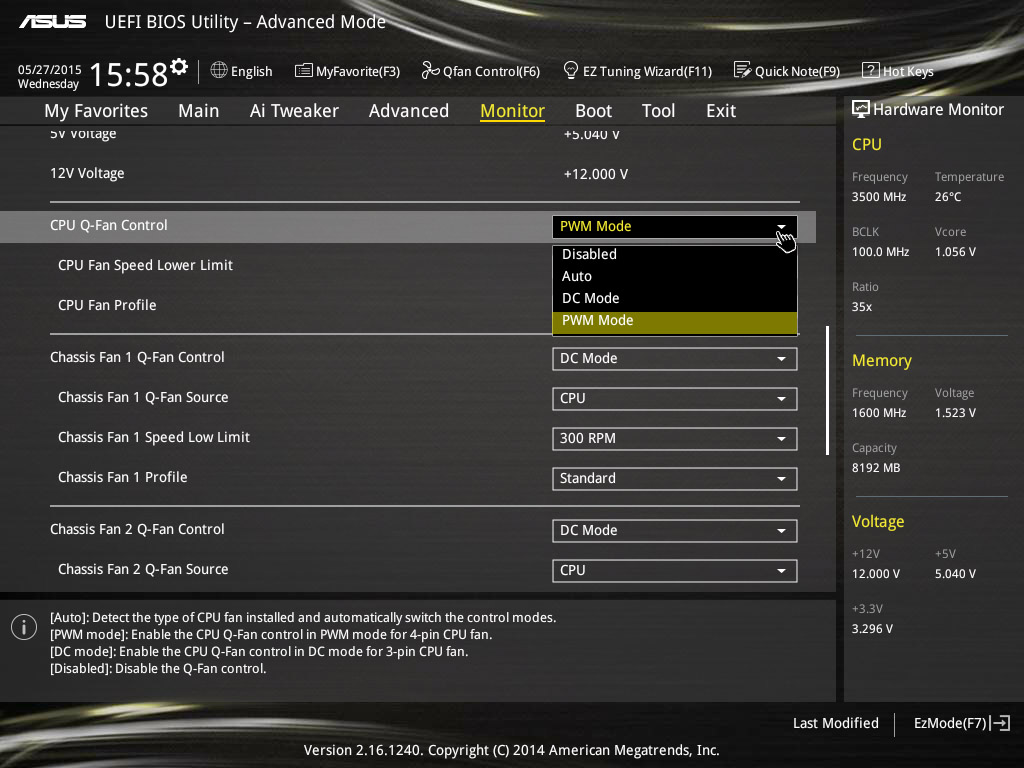Viewport: 1024px width, 768px height.
Task: Select the CPU Fan Profile row
Action: click(x=107, y=305)
